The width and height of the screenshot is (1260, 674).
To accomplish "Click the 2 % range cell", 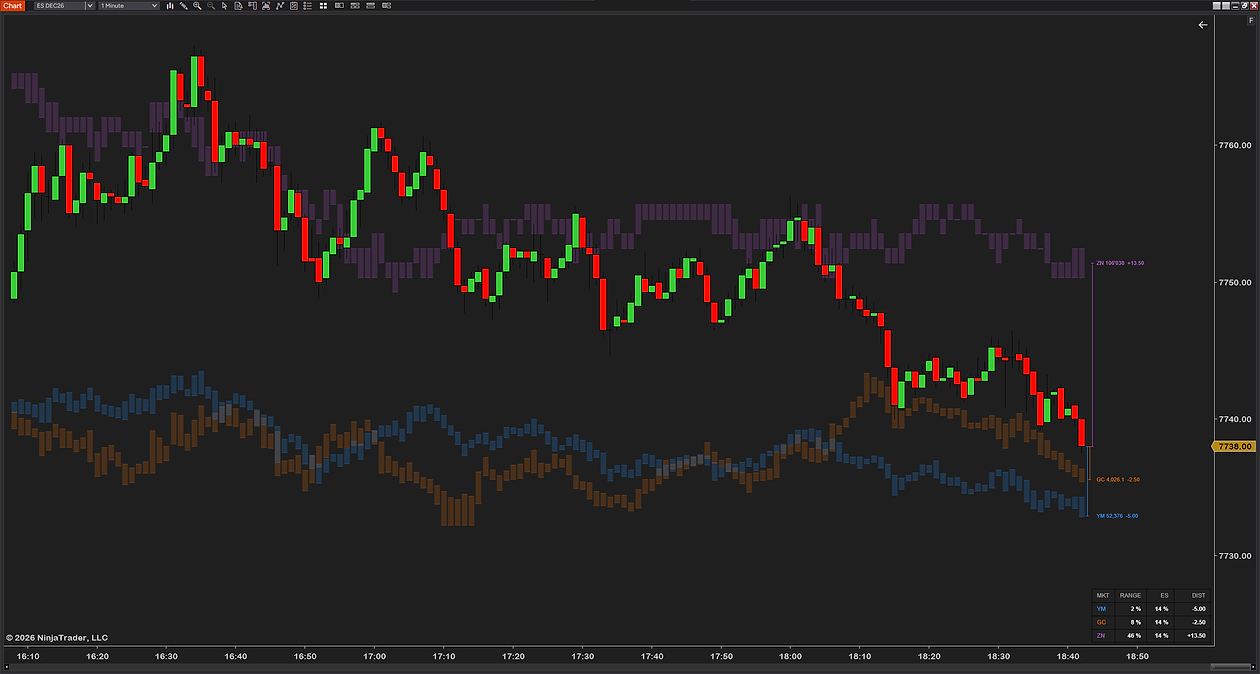I will tap(1135, 608).
